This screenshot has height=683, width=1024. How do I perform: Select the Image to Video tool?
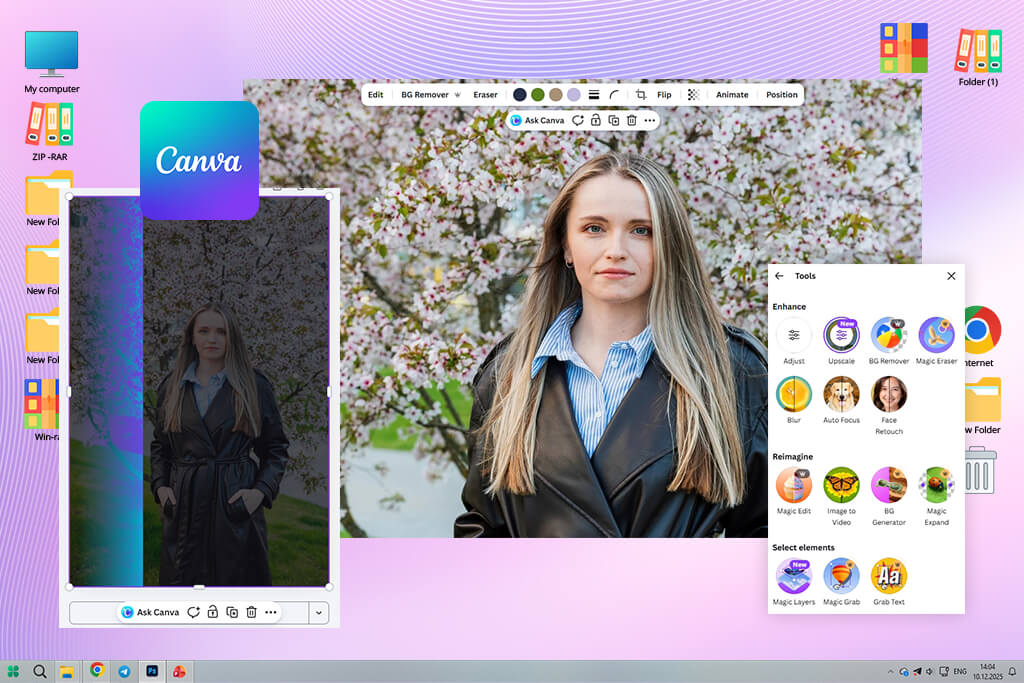[841, 485]
